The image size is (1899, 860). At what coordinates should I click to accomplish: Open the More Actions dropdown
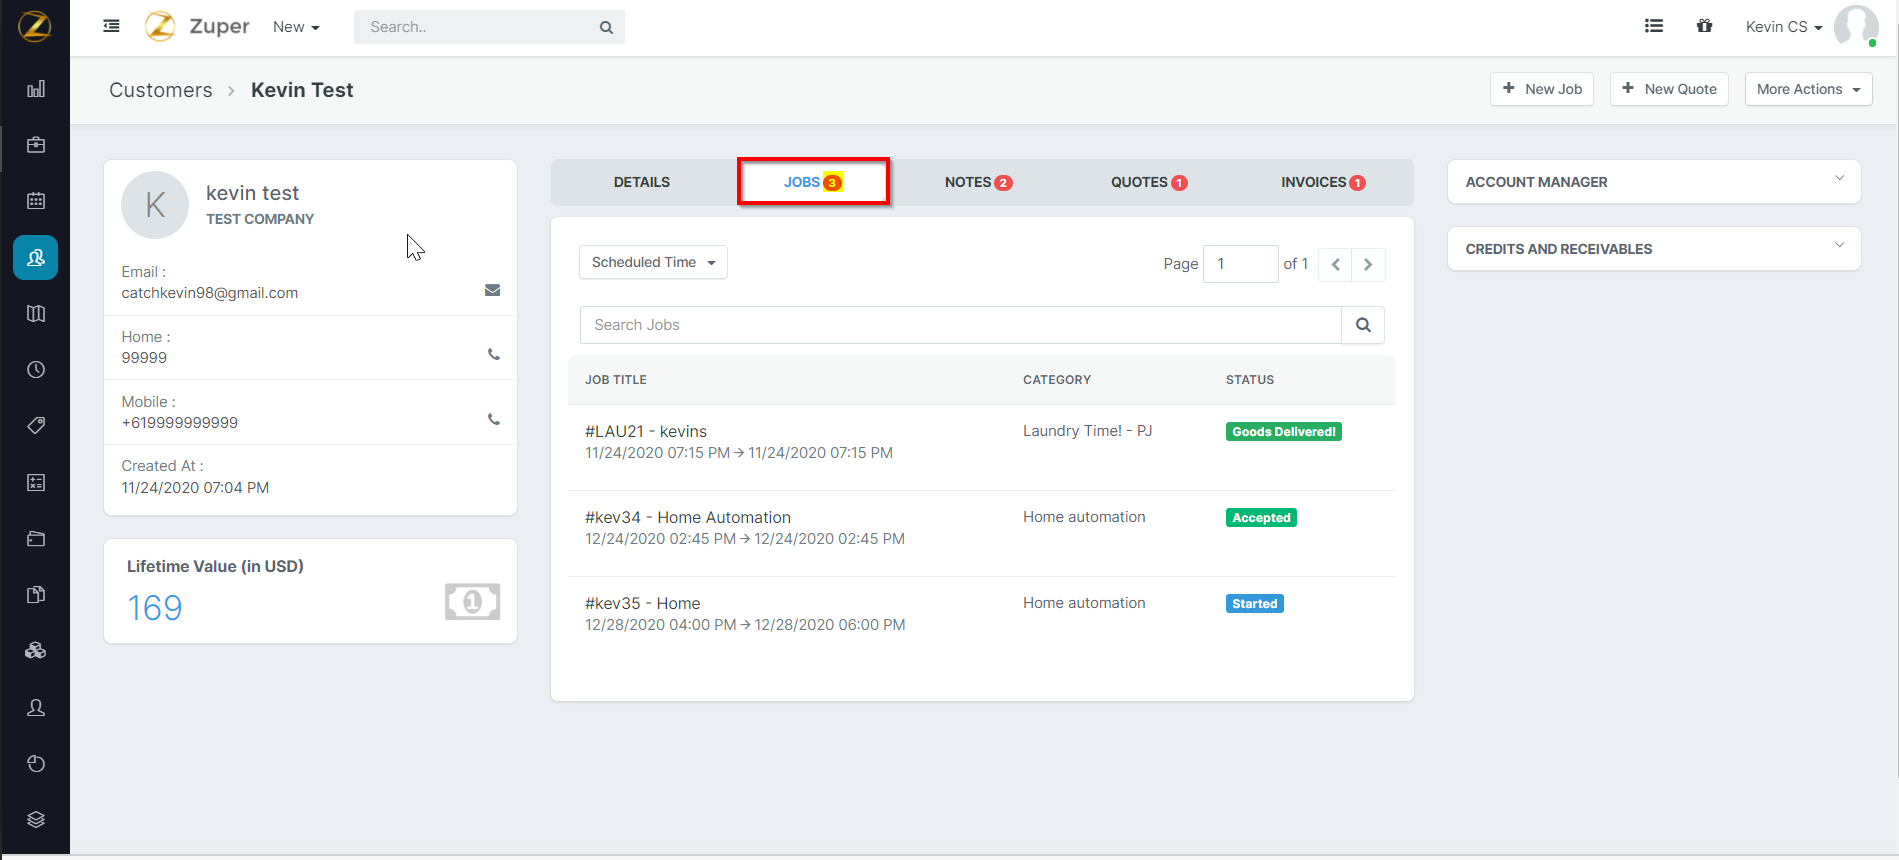tap(1807, 89)
